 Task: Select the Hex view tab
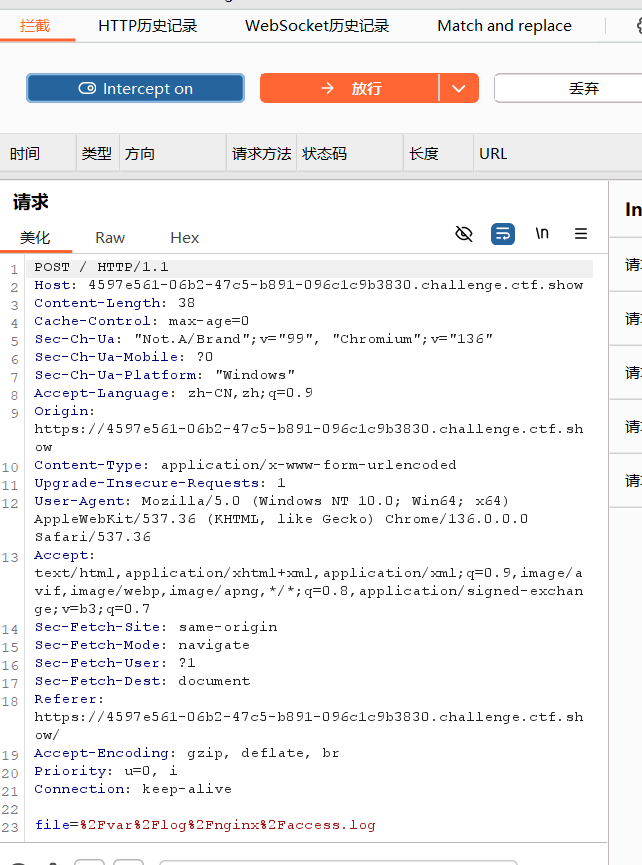pos(184,238)
